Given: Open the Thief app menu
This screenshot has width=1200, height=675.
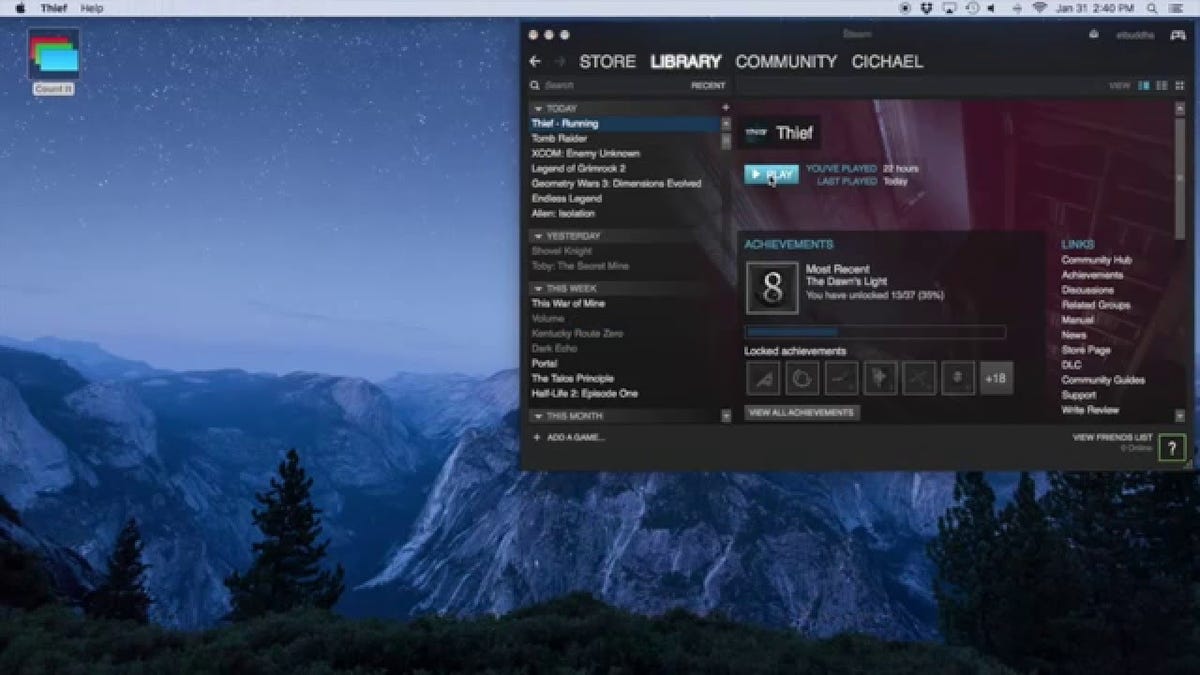Looking at the screenshot, I should pyautogui.click(x=54, y=8).
